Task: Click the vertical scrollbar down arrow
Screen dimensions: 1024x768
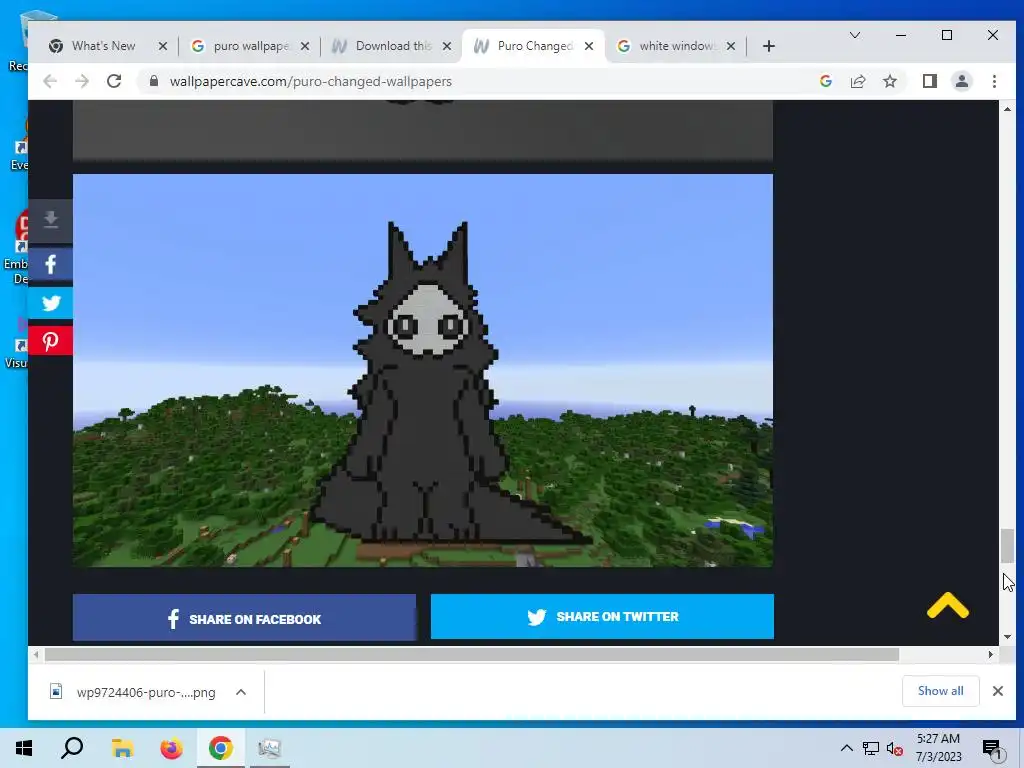Action: point(1007,637)
